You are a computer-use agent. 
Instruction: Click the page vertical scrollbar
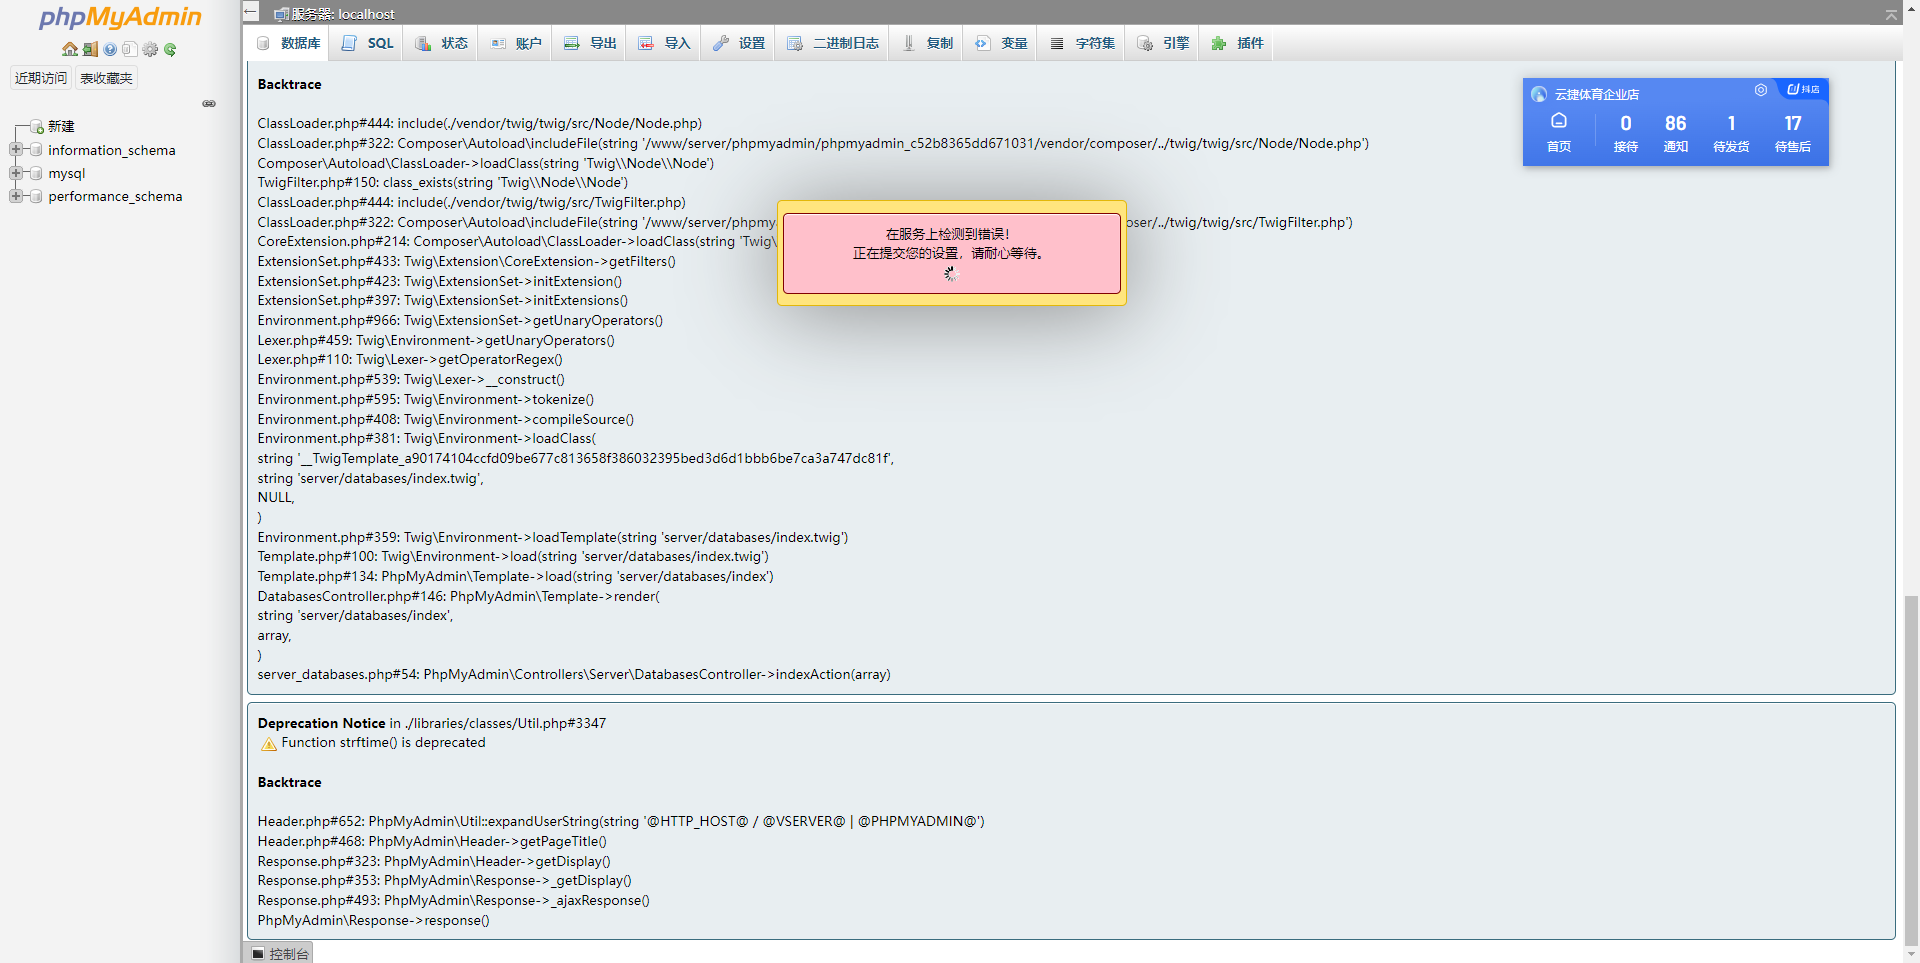point(1911,770)
